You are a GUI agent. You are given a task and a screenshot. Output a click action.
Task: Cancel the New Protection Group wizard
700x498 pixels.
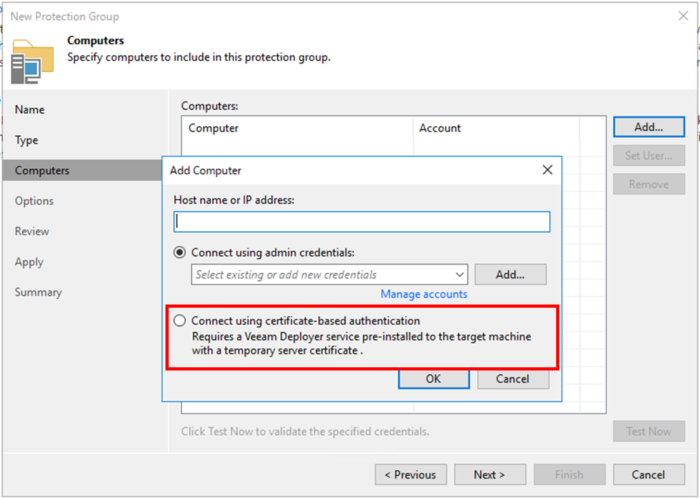coord(648,474)
